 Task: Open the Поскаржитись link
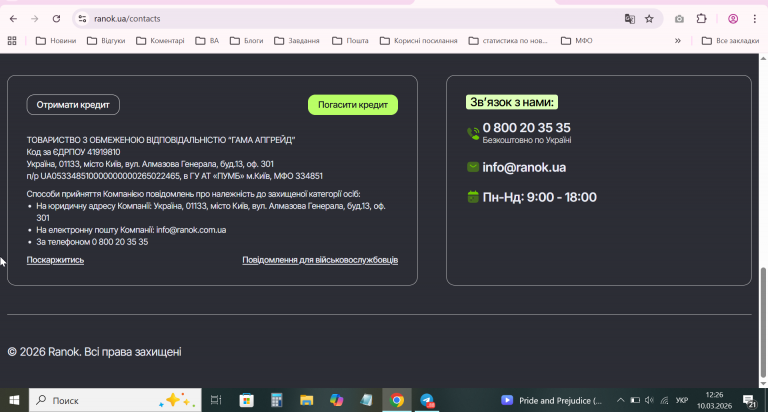tap(55, 260)
